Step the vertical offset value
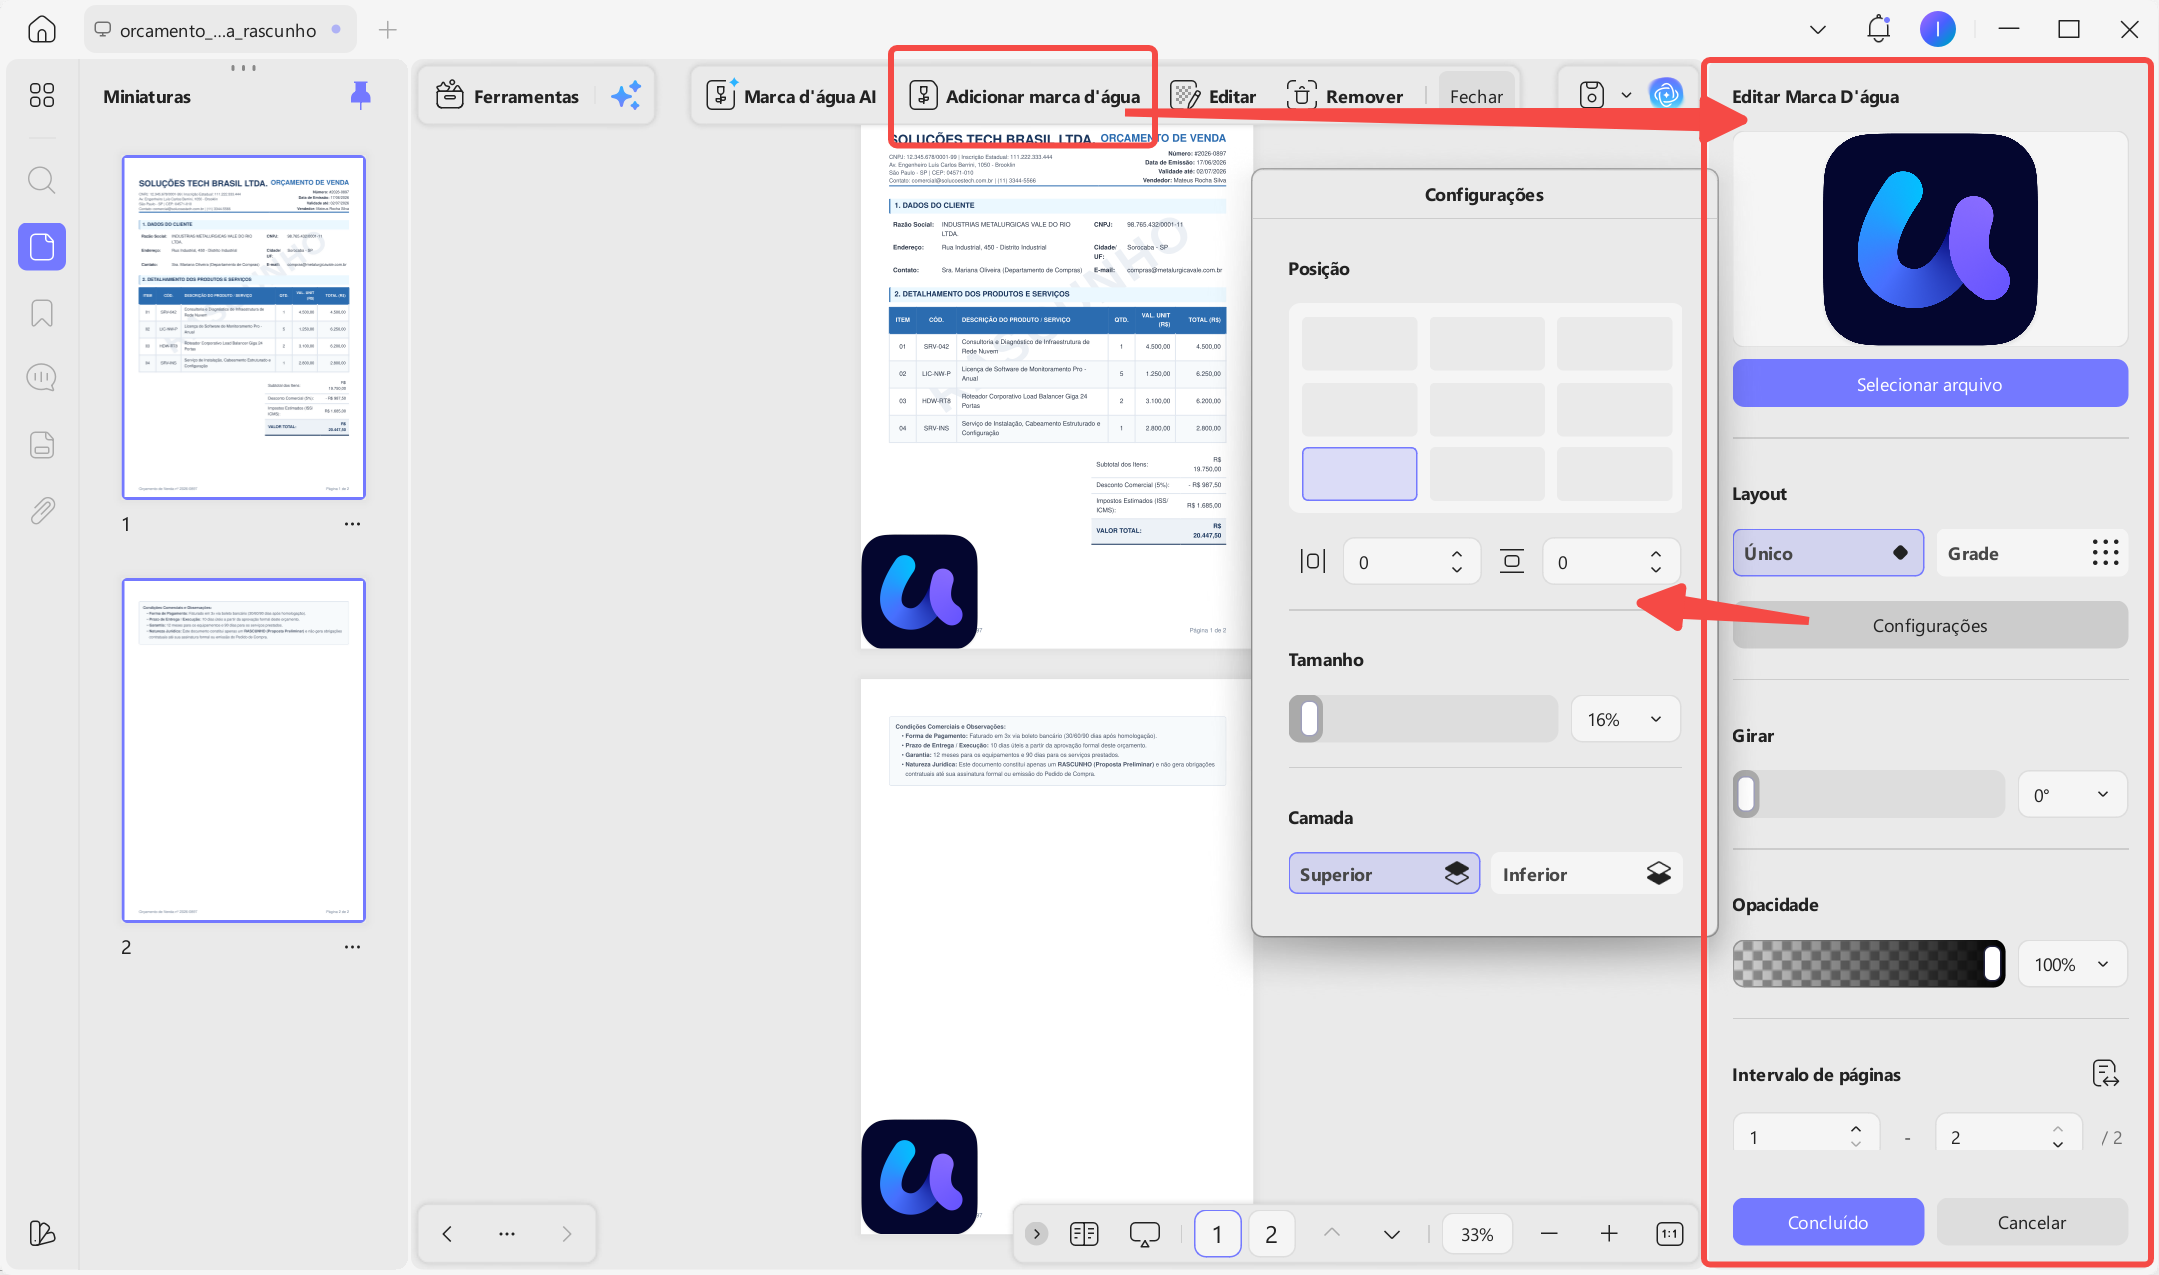 [1656, 561]
